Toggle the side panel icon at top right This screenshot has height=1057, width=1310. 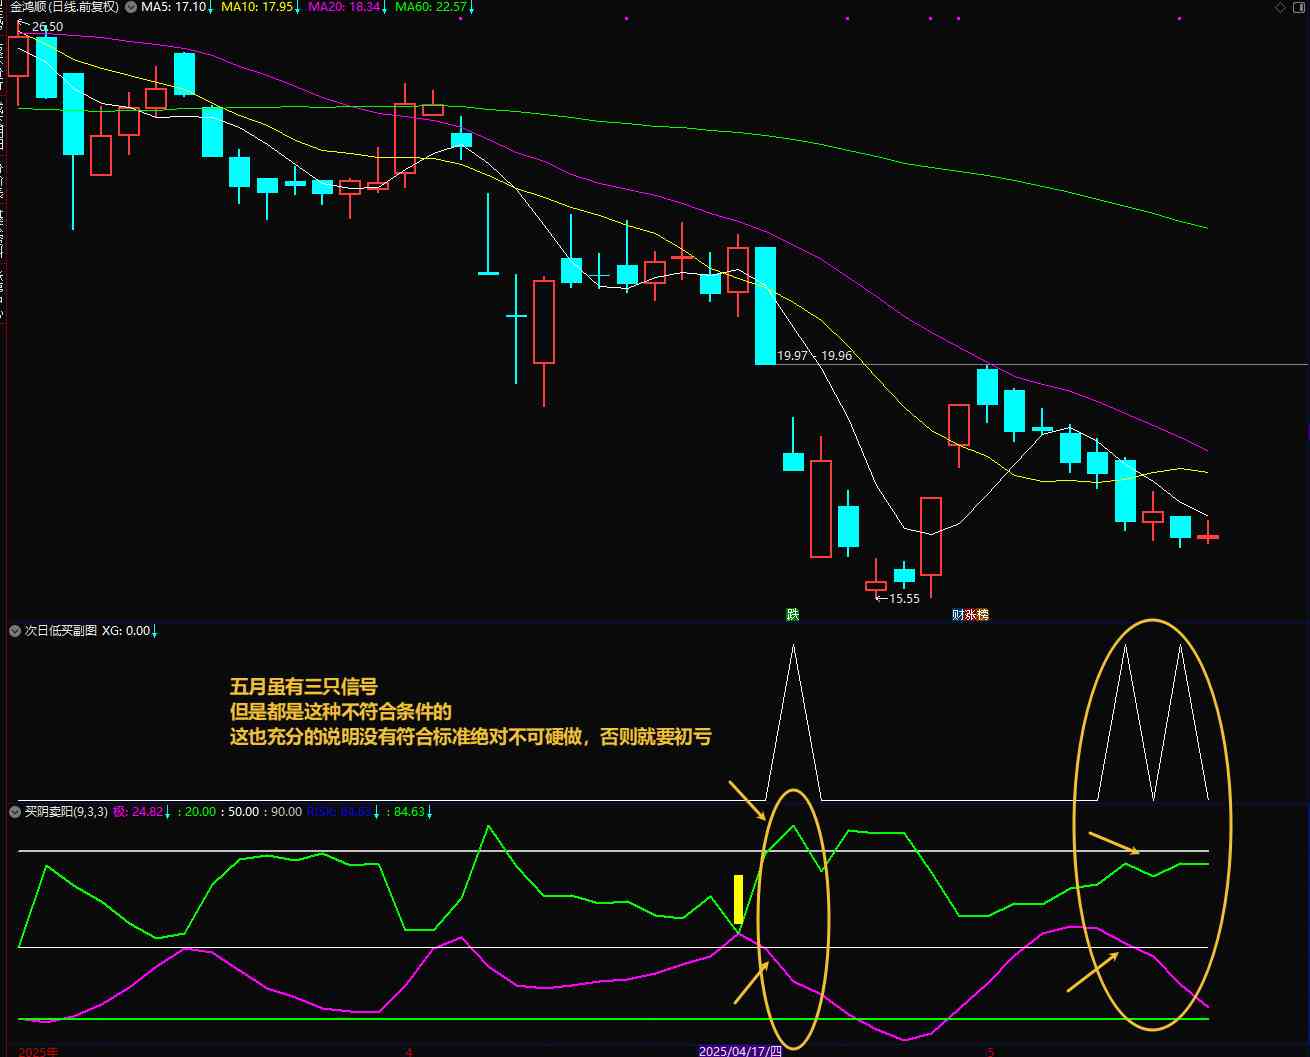[1299, 7]
